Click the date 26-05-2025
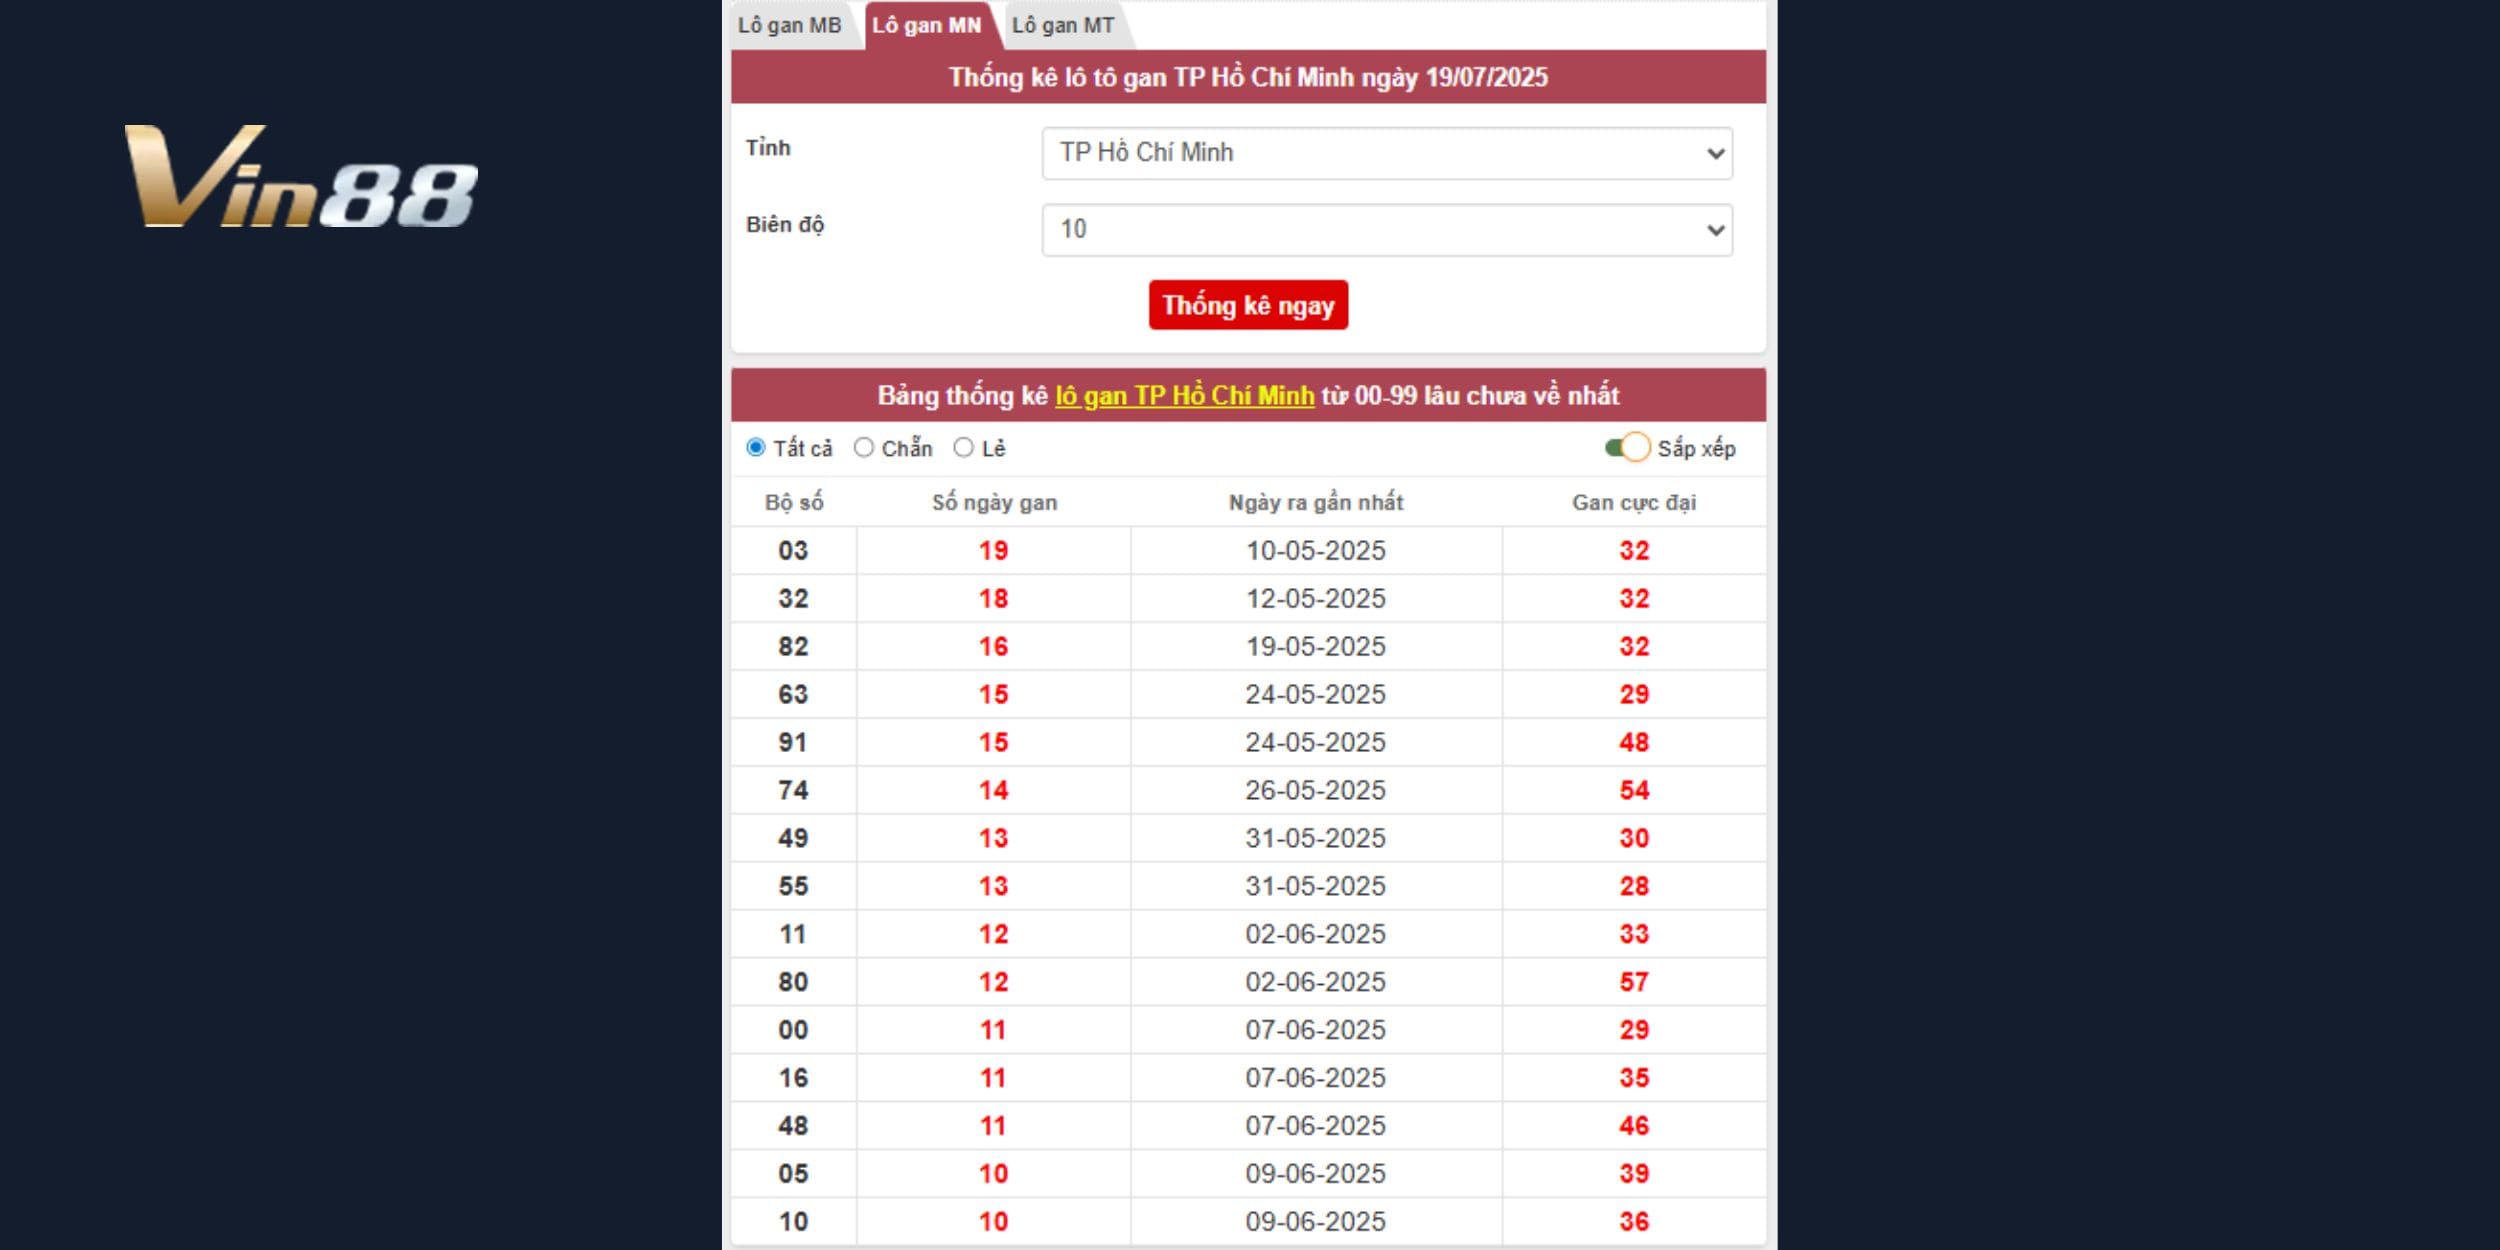The height and width of the screenshot is (1250, 2500). tap(1316, 791)
